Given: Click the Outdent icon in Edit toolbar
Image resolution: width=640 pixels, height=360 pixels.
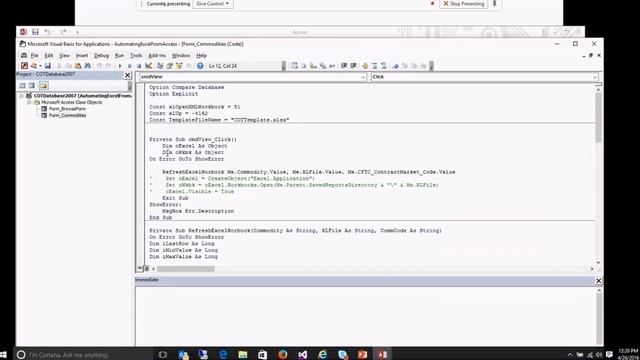Looking at the screenshot, I should click(x=353, y=66).
